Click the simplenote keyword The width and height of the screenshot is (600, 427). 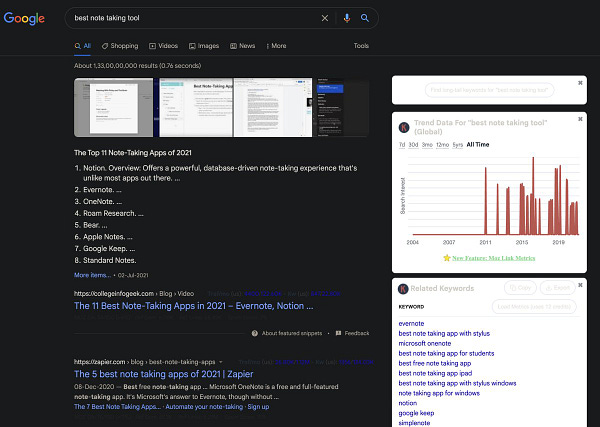click(x=414, y=423)
